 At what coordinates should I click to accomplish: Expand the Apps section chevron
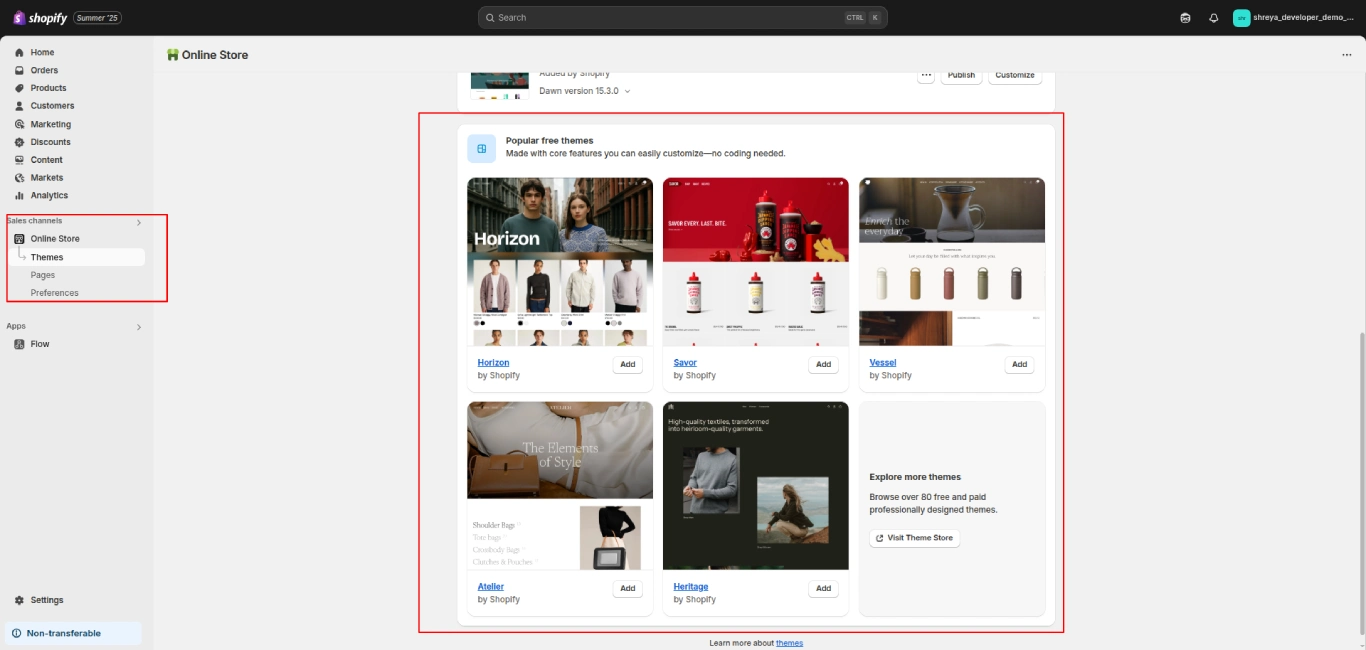pyautogui.click(x=139, y=327)
